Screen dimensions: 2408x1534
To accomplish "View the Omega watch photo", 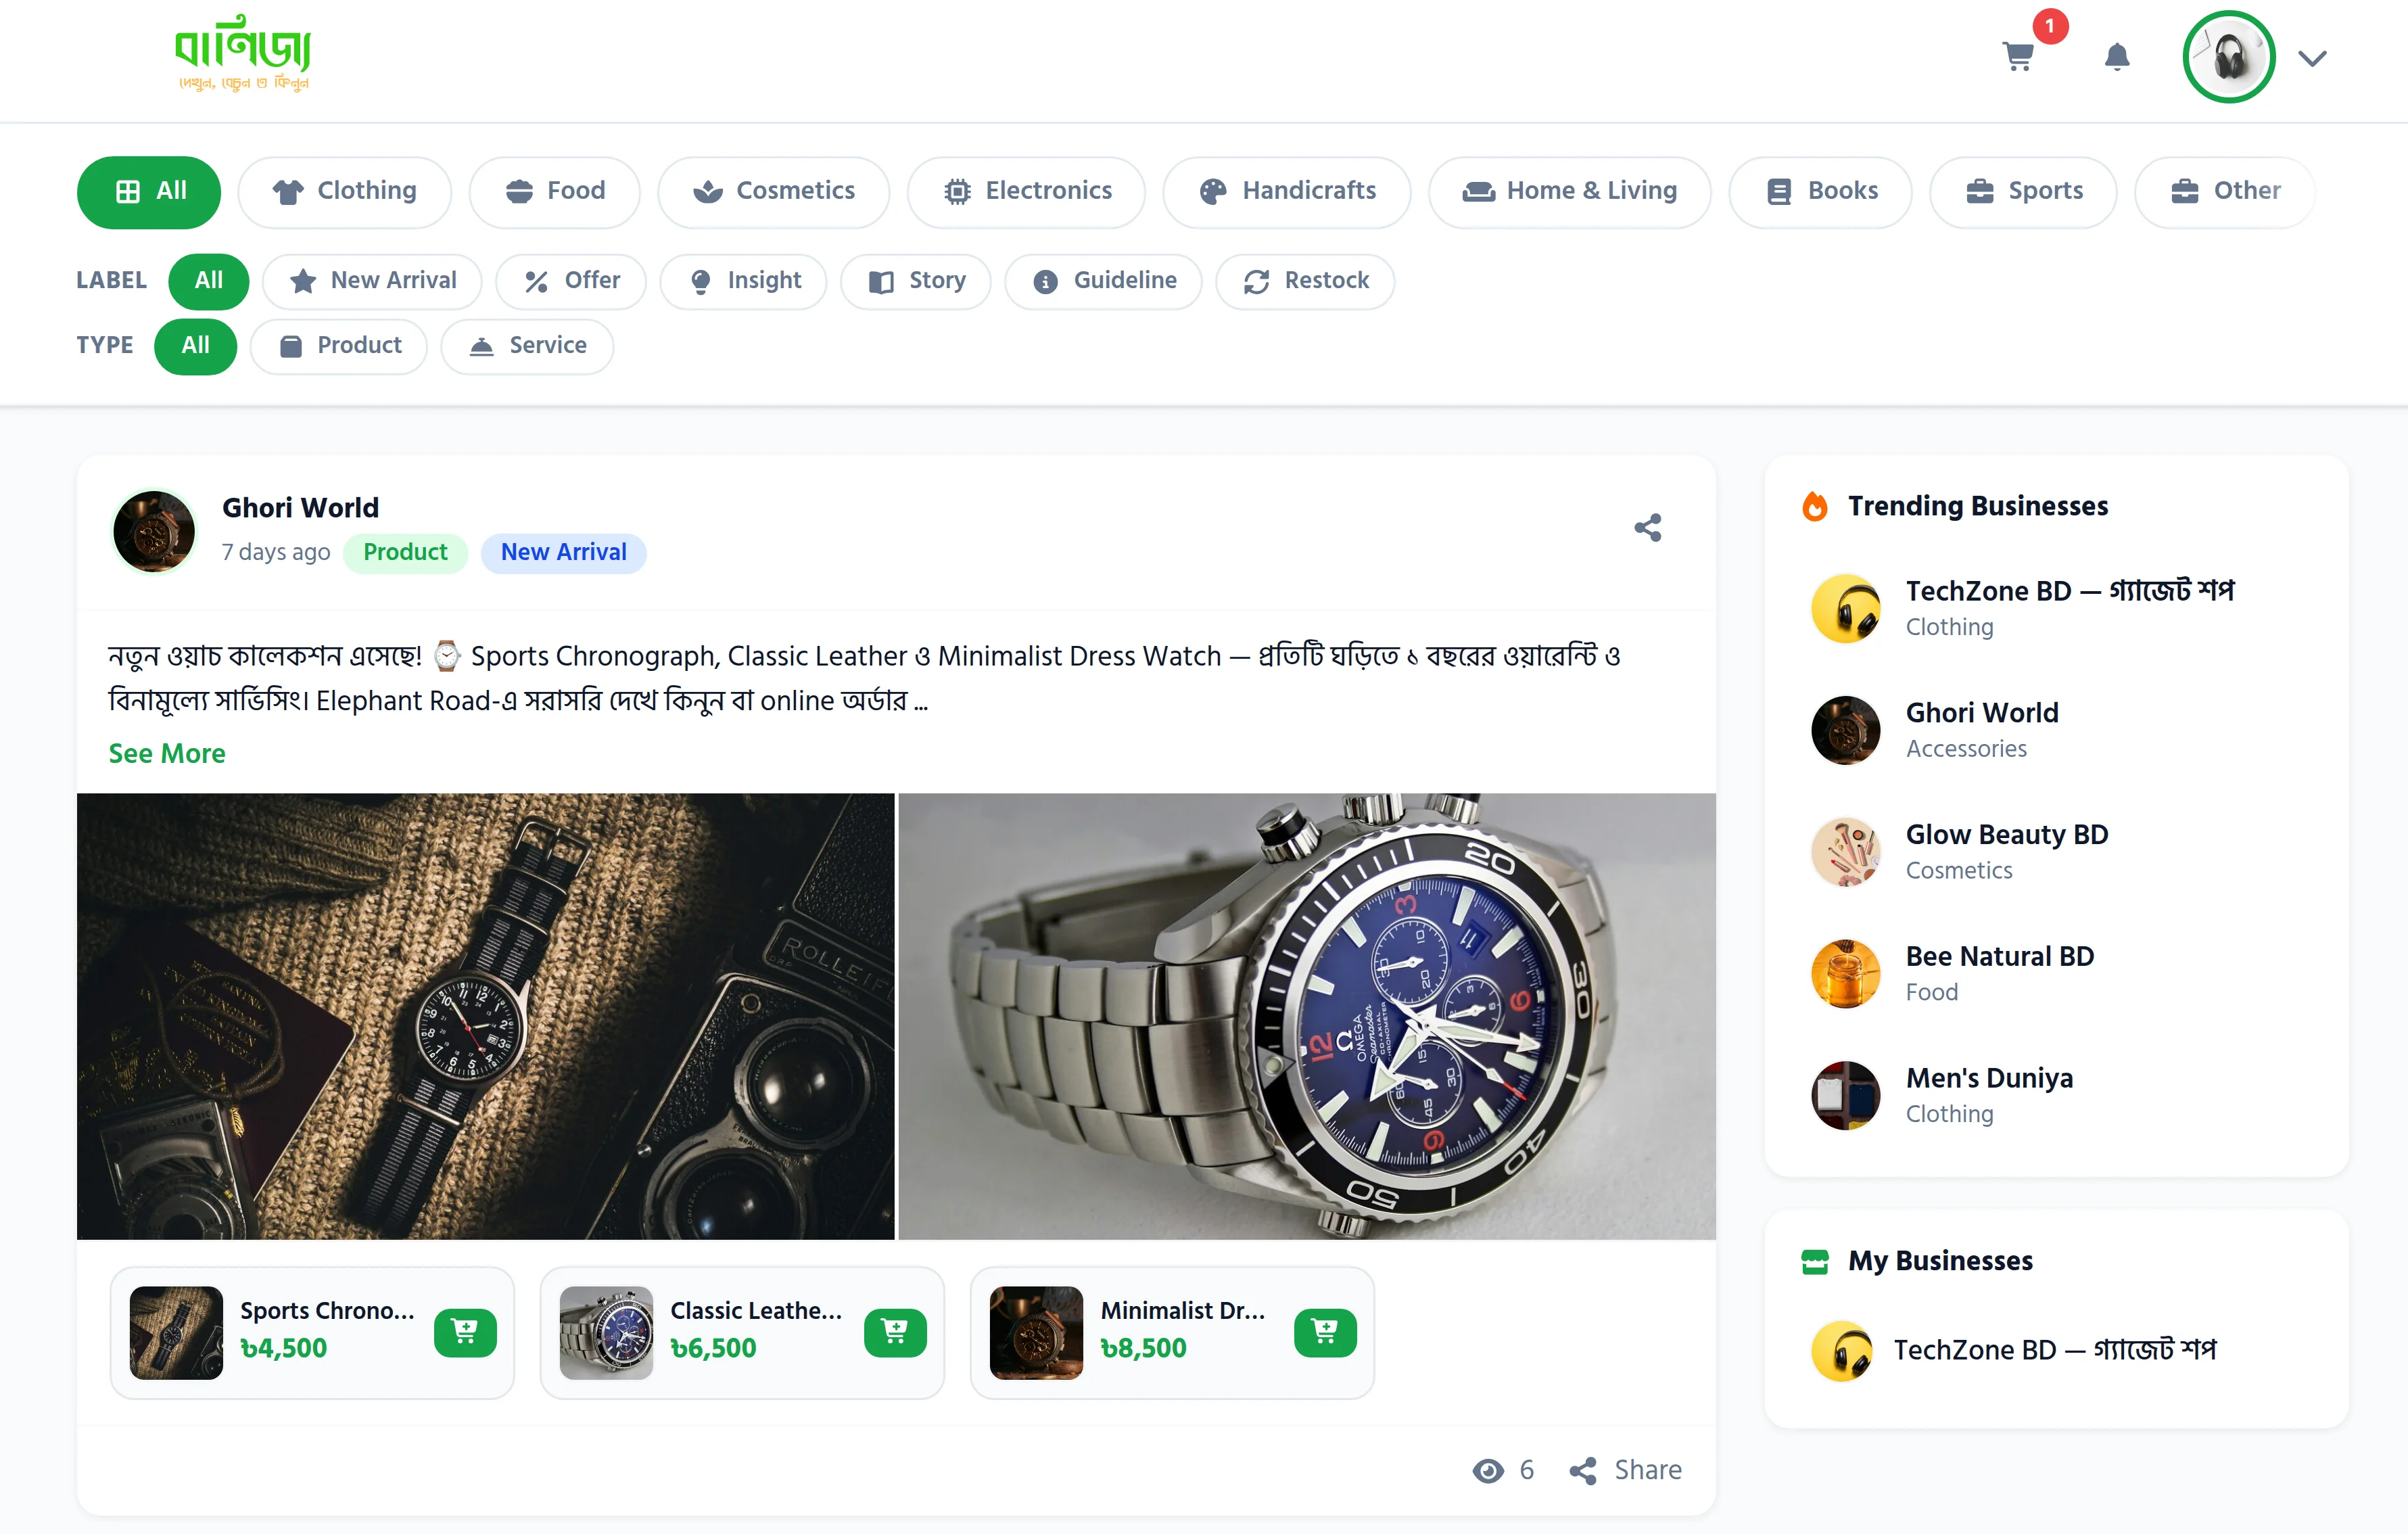I will pyautogui.click(x=1307, y=1016).
